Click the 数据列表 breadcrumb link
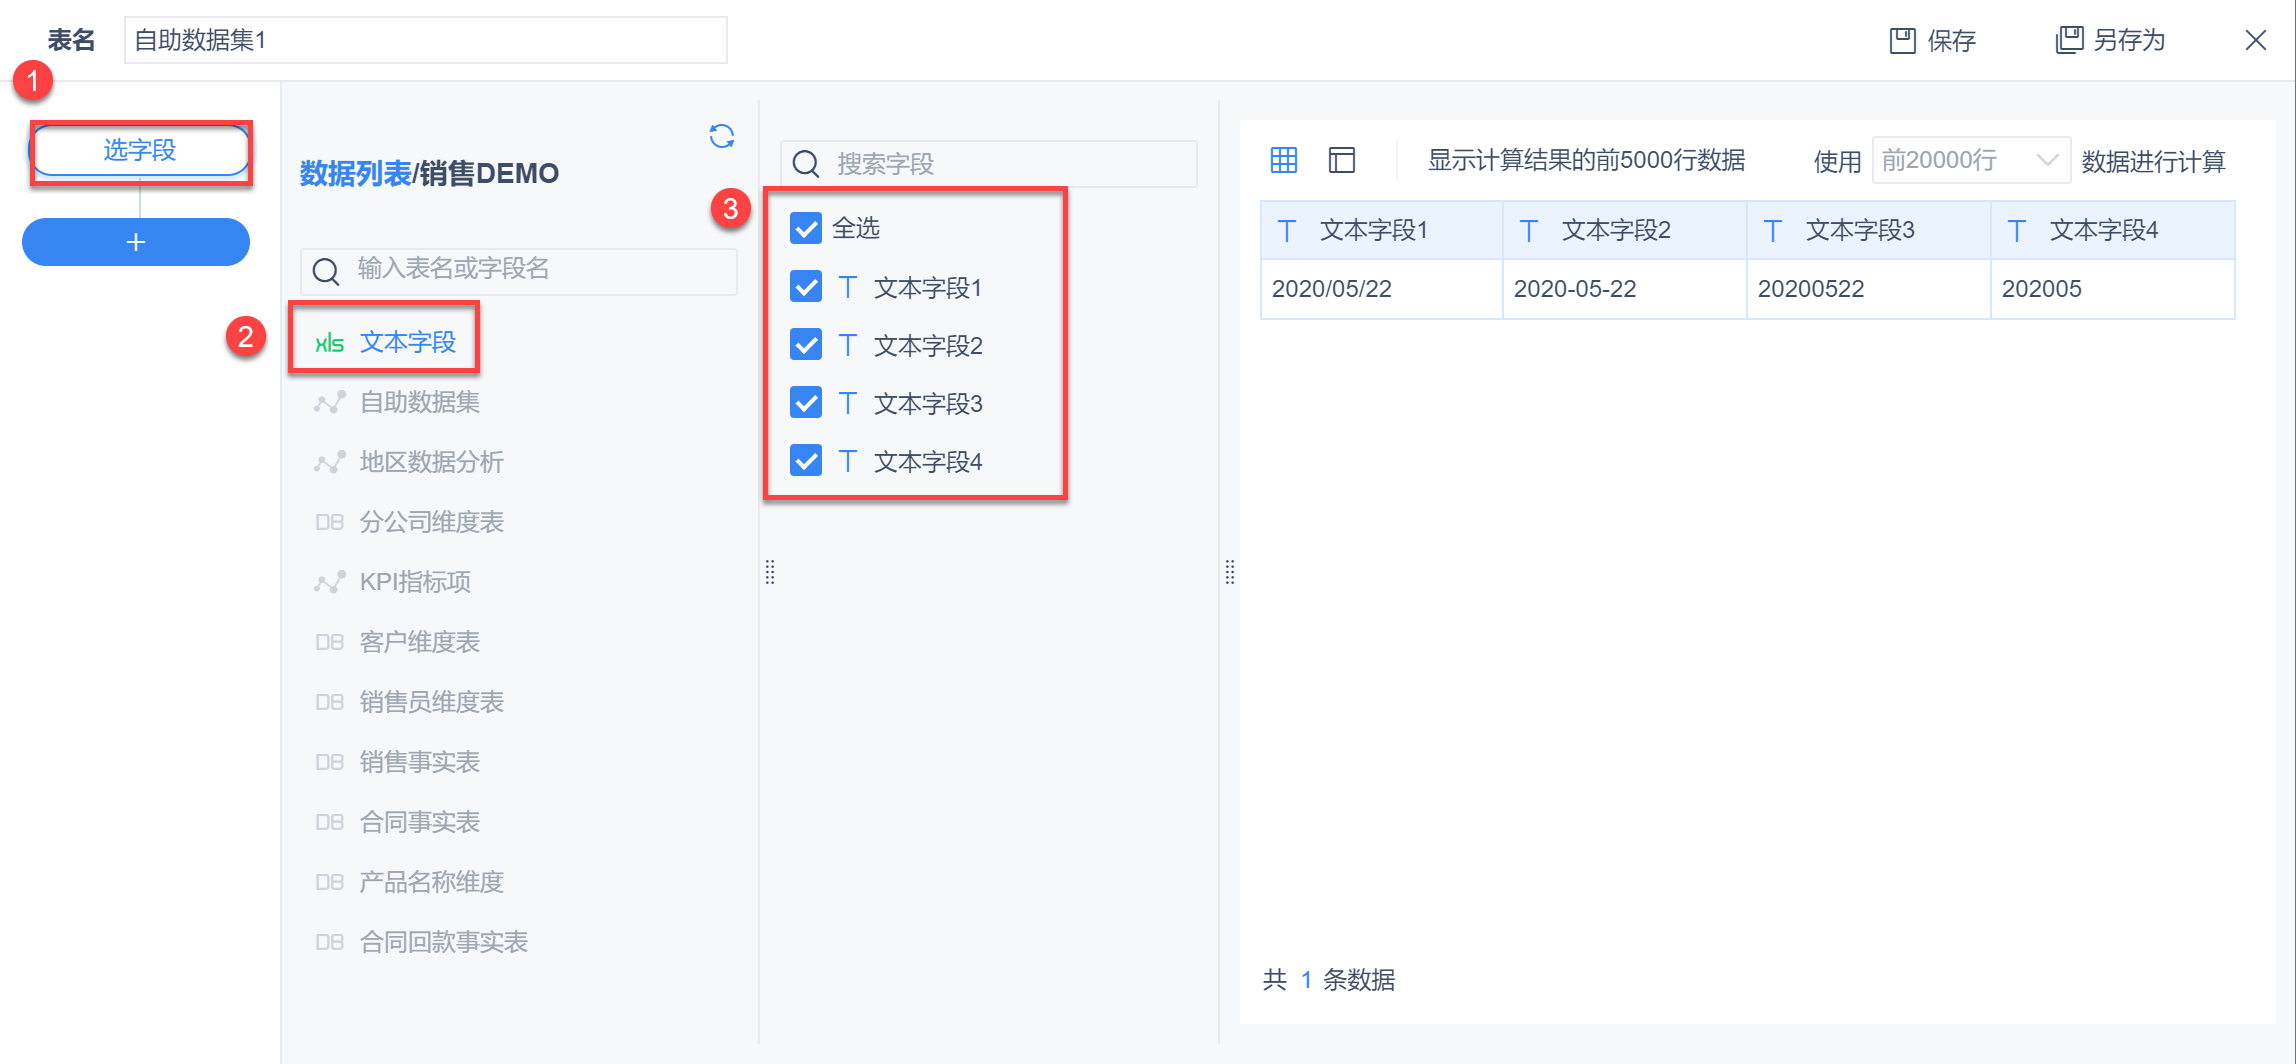Image resolution: width=2296 pixels, height=1064 pixels. point(355,174)
